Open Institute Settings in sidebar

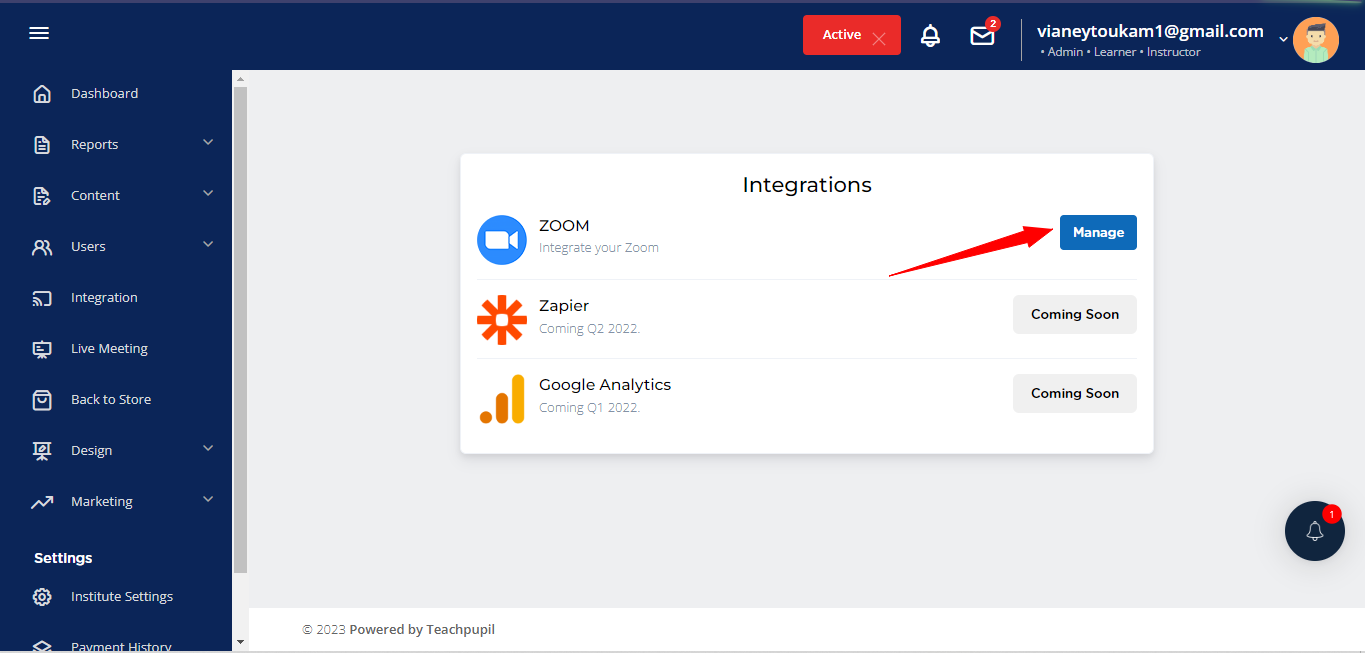(121, 597)
